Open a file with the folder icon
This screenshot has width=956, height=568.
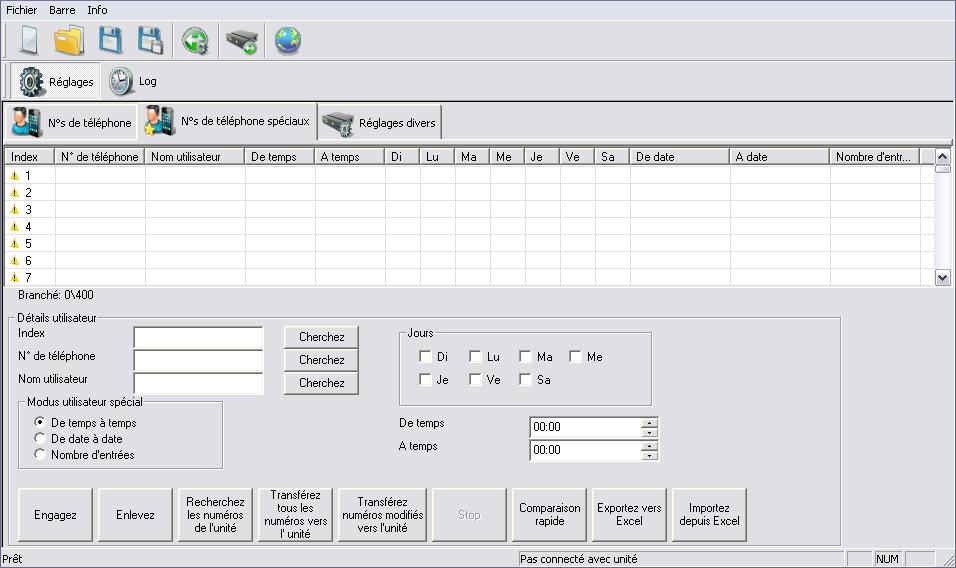tap(69, 41)
